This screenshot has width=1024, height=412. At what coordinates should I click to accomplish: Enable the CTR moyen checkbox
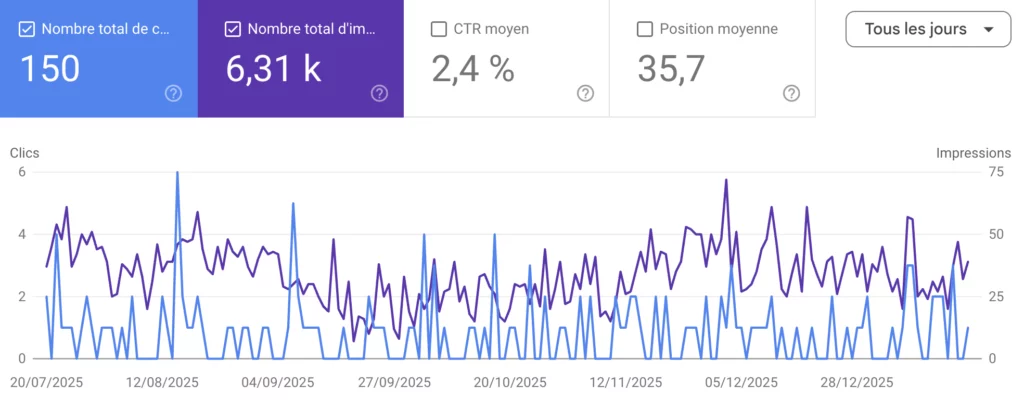(438, 29)
